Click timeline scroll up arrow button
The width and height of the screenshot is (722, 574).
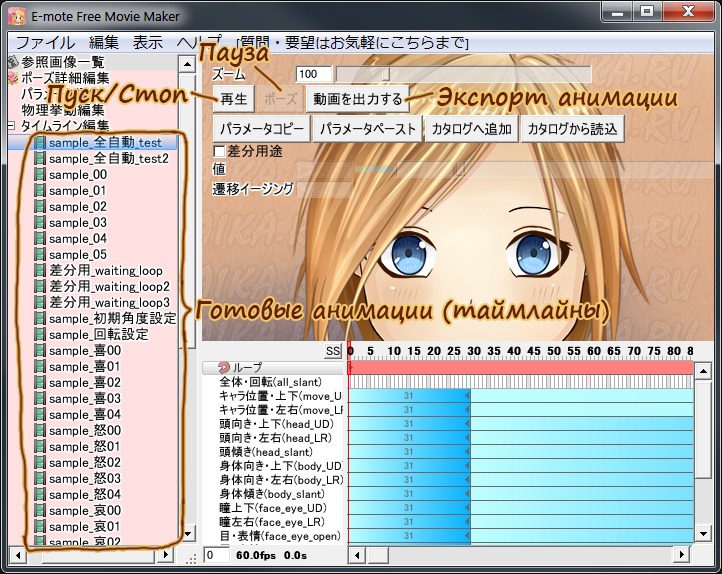[x=703, y=371]
